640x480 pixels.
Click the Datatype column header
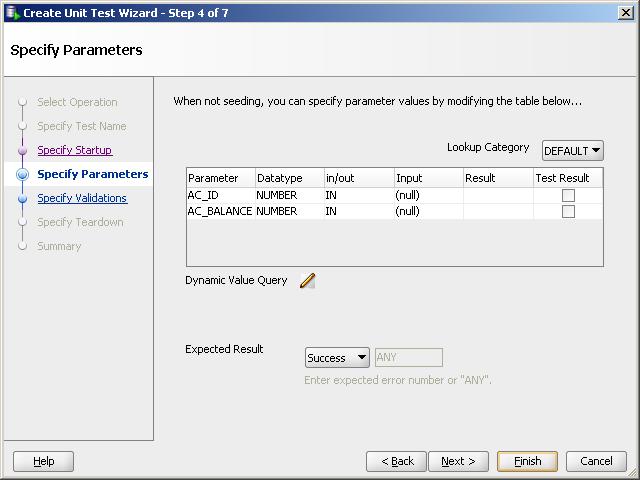(x=290, y=178)
